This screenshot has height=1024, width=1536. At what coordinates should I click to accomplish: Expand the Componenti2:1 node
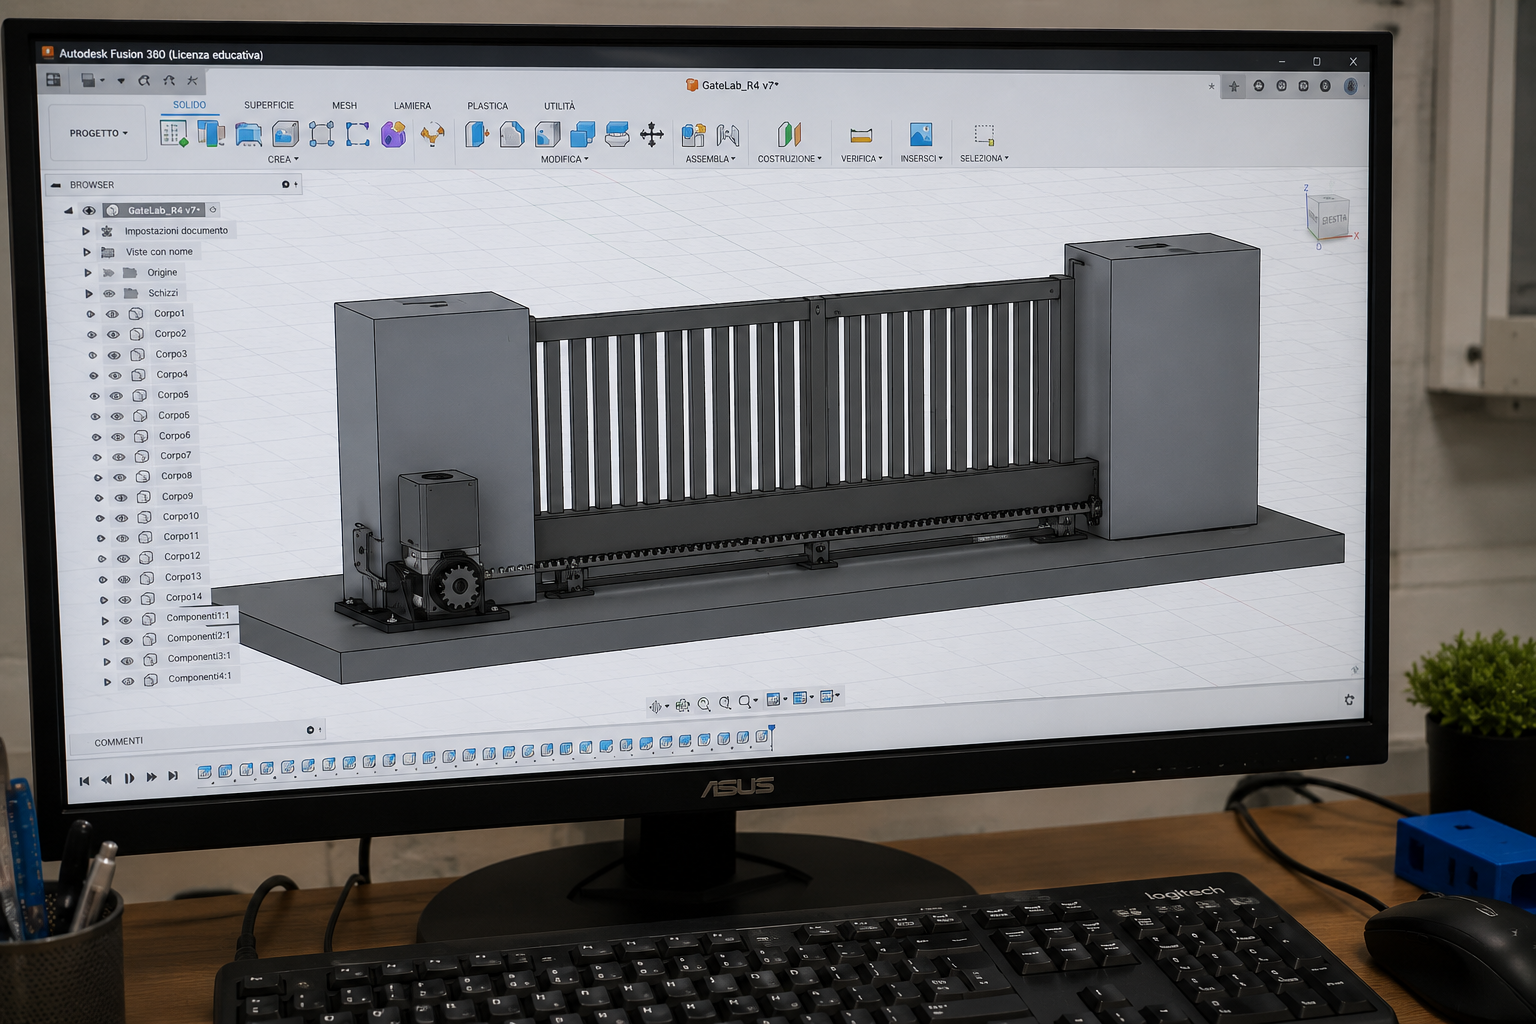(106, 641)
